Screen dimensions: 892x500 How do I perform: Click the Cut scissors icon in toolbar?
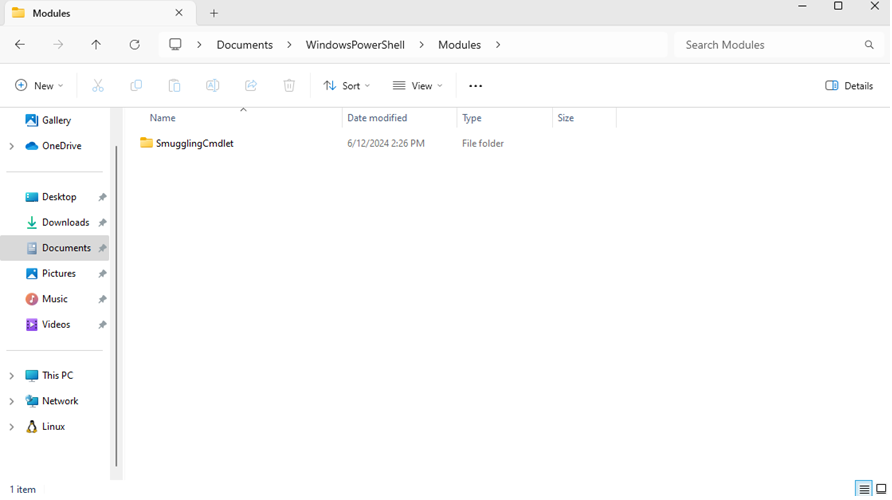(98, 86)
